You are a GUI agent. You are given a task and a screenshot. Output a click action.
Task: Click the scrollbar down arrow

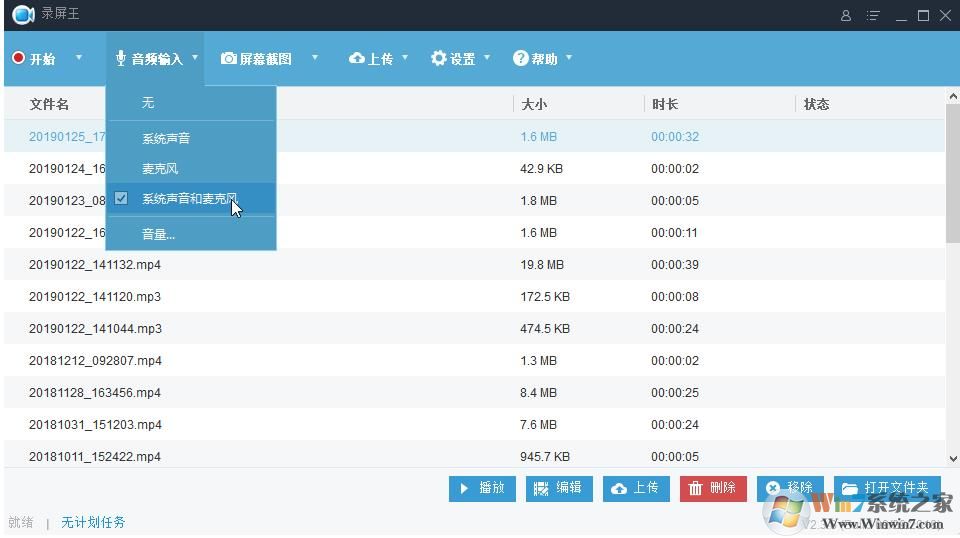[953, 458]
